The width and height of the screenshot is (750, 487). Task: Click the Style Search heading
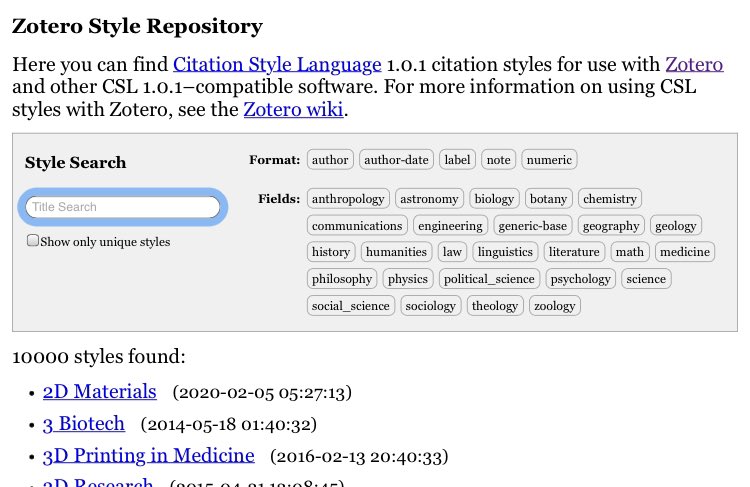point(76,162)
